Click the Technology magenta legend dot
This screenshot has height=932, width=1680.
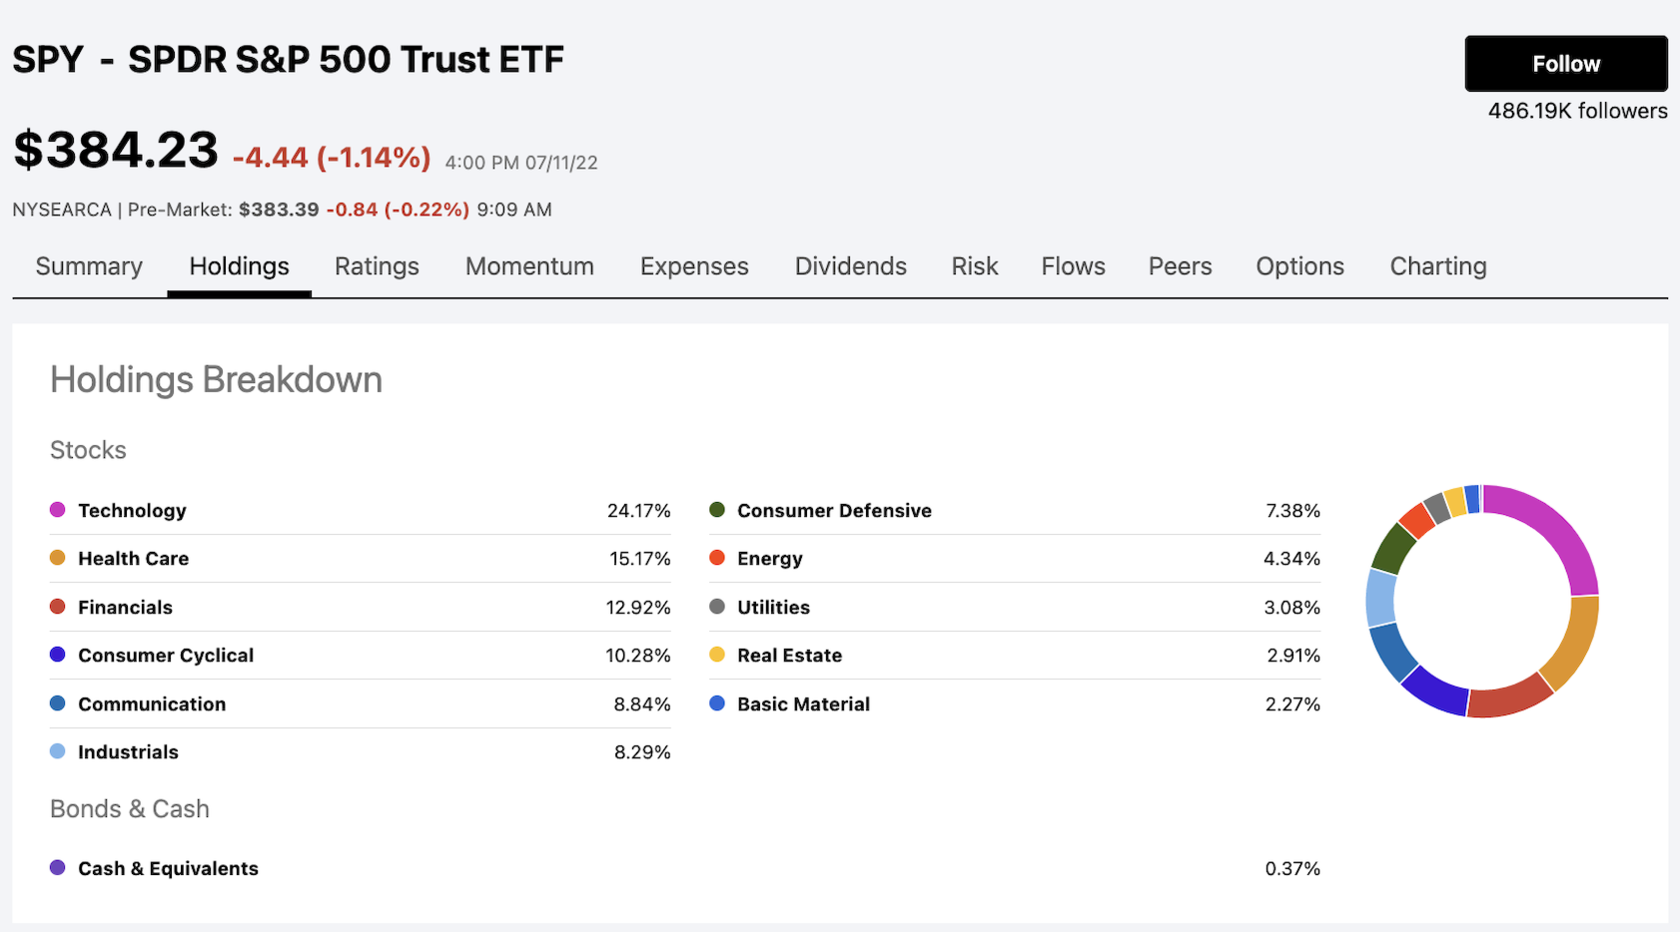click(x=58, y=510)
